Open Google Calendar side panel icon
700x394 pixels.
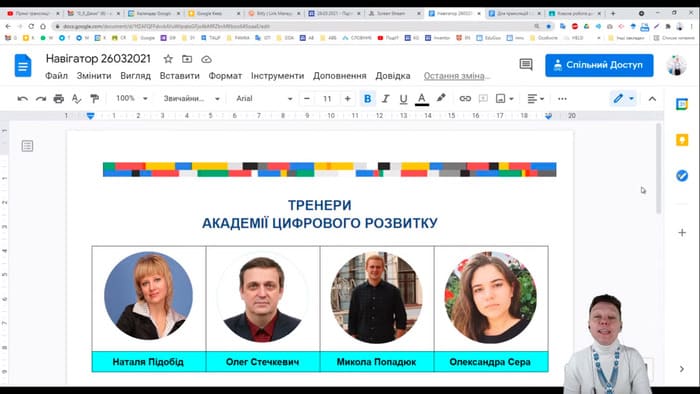[682, 104]
